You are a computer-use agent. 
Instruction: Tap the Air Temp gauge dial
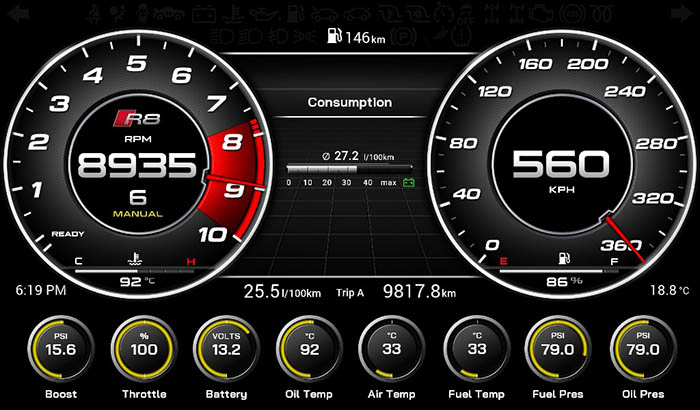click(392, 349)
